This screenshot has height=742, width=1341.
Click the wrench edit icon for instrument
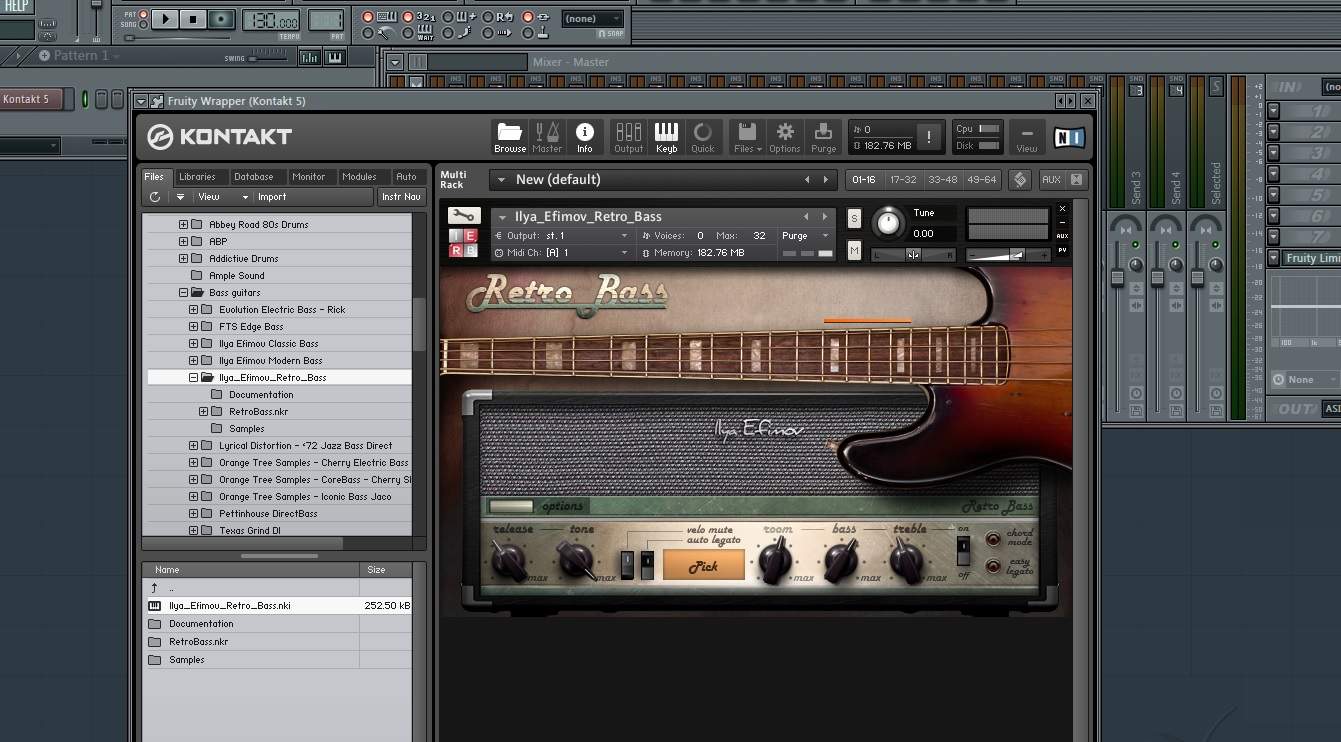click(464, 216)
